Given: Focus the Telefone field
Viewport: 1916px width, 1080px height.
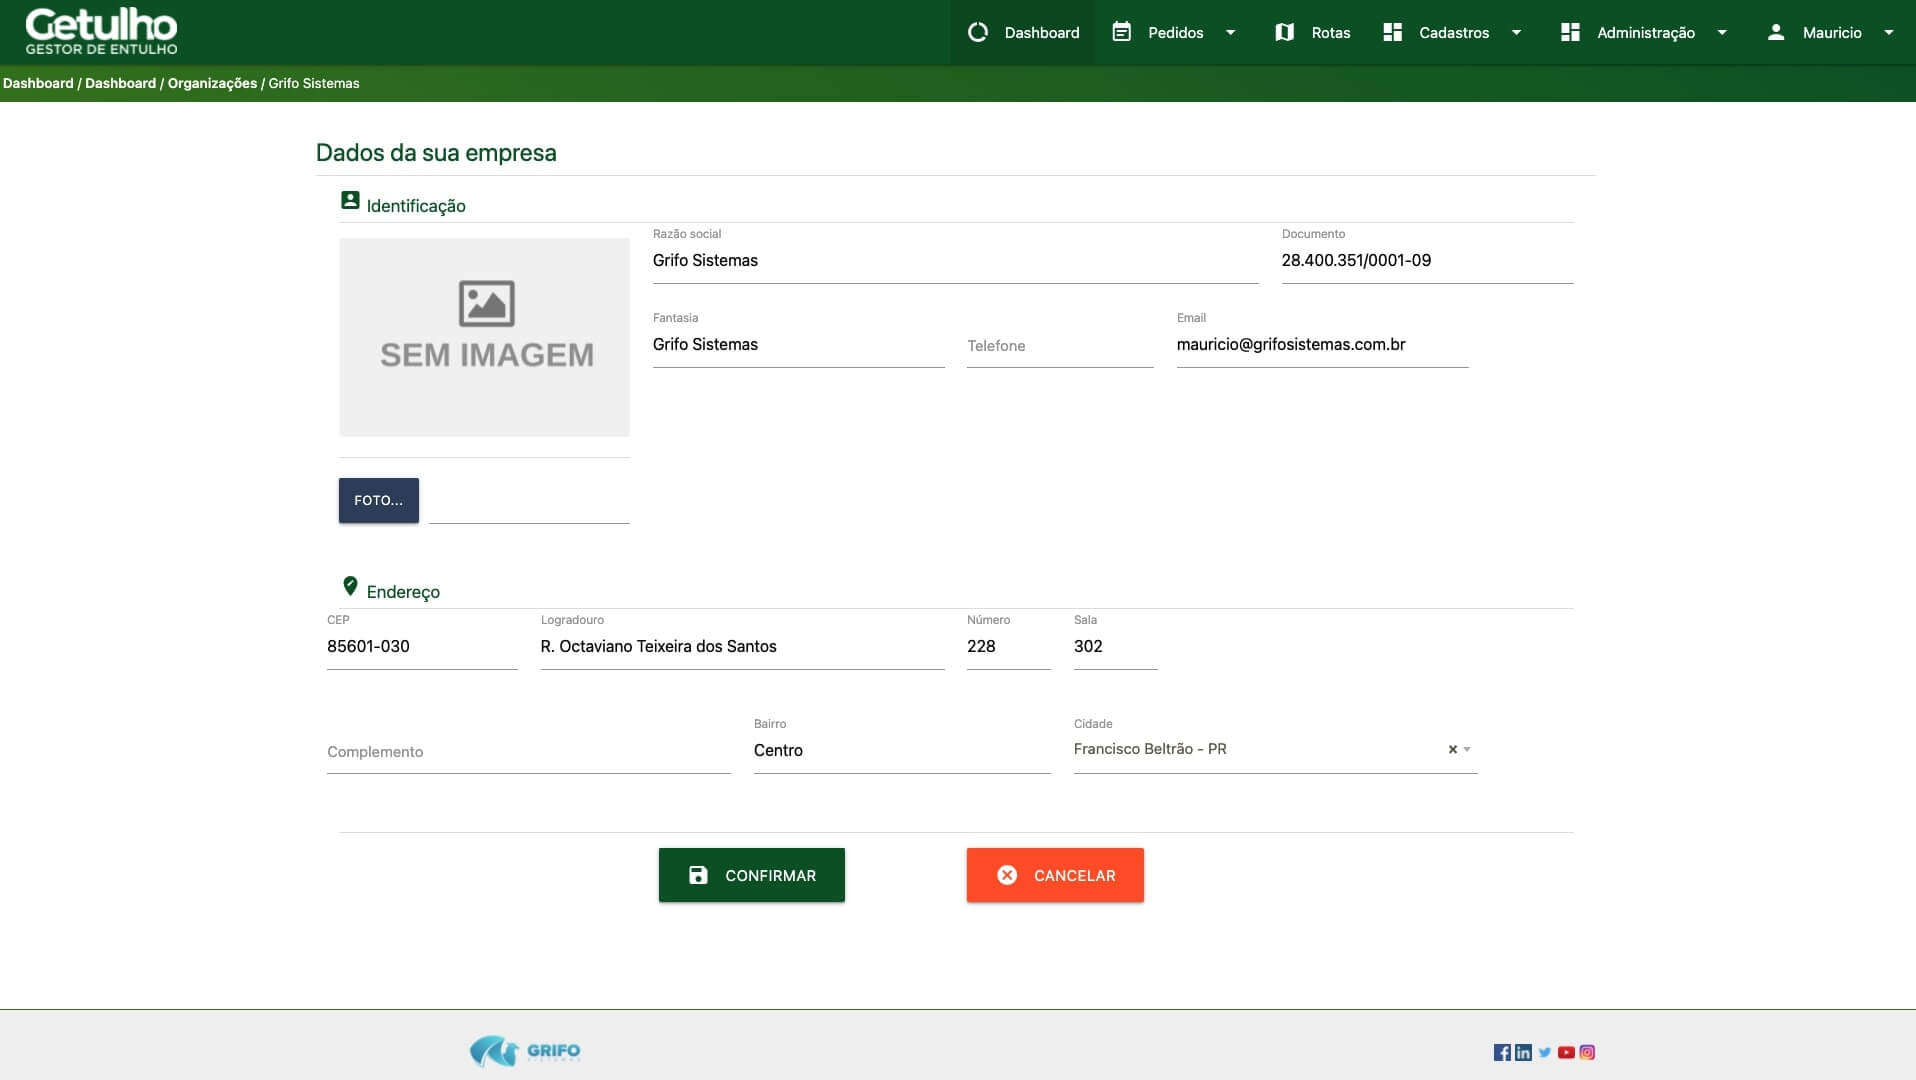Looking at the screenshot, I should (1060, 345).
